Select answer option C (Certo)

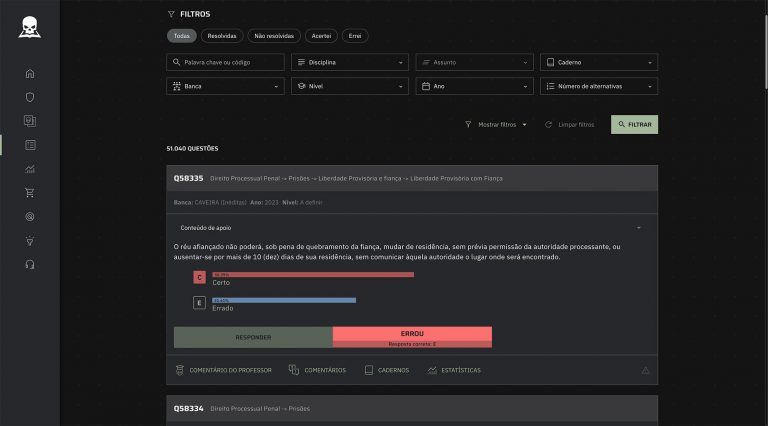point(199,276)
